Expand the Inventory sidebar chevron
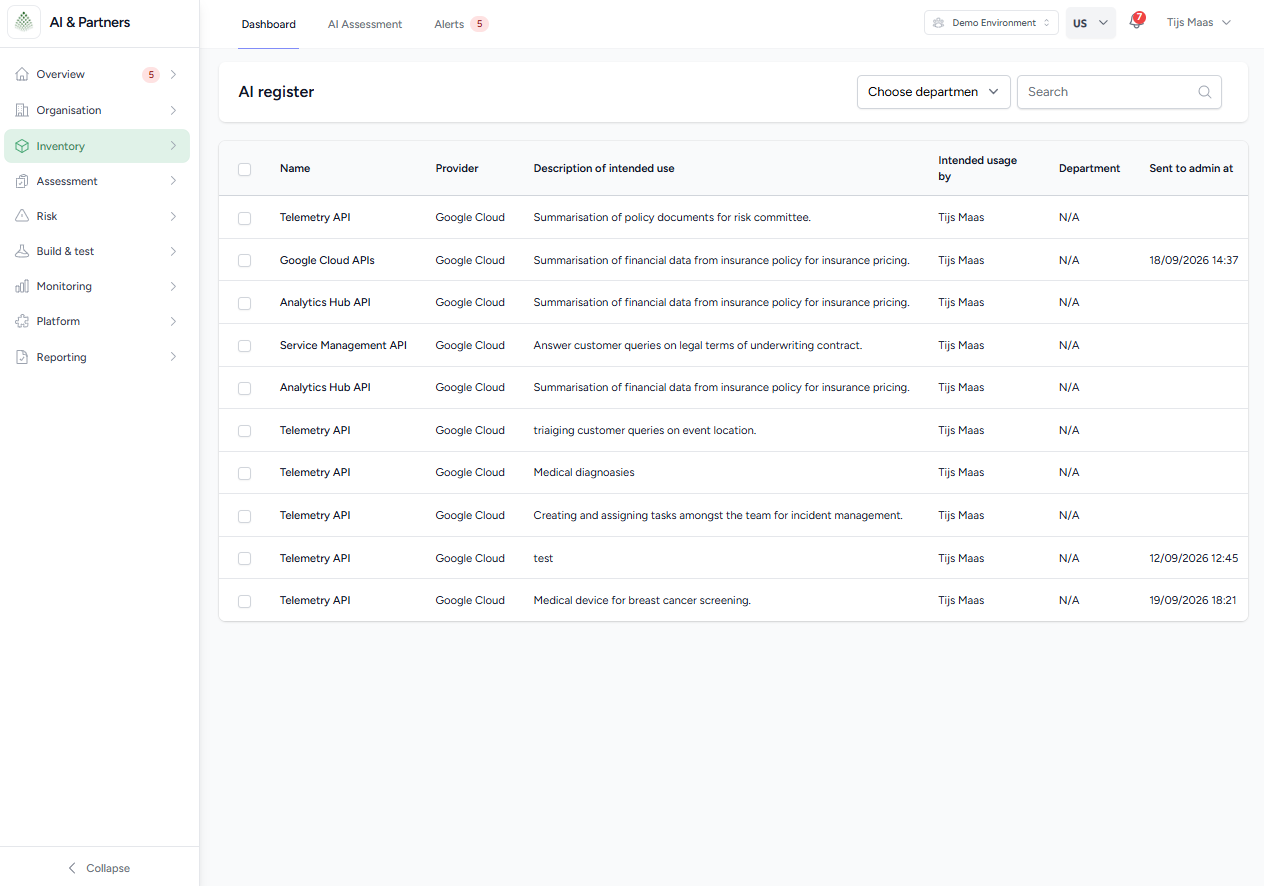 pos(173,146)
